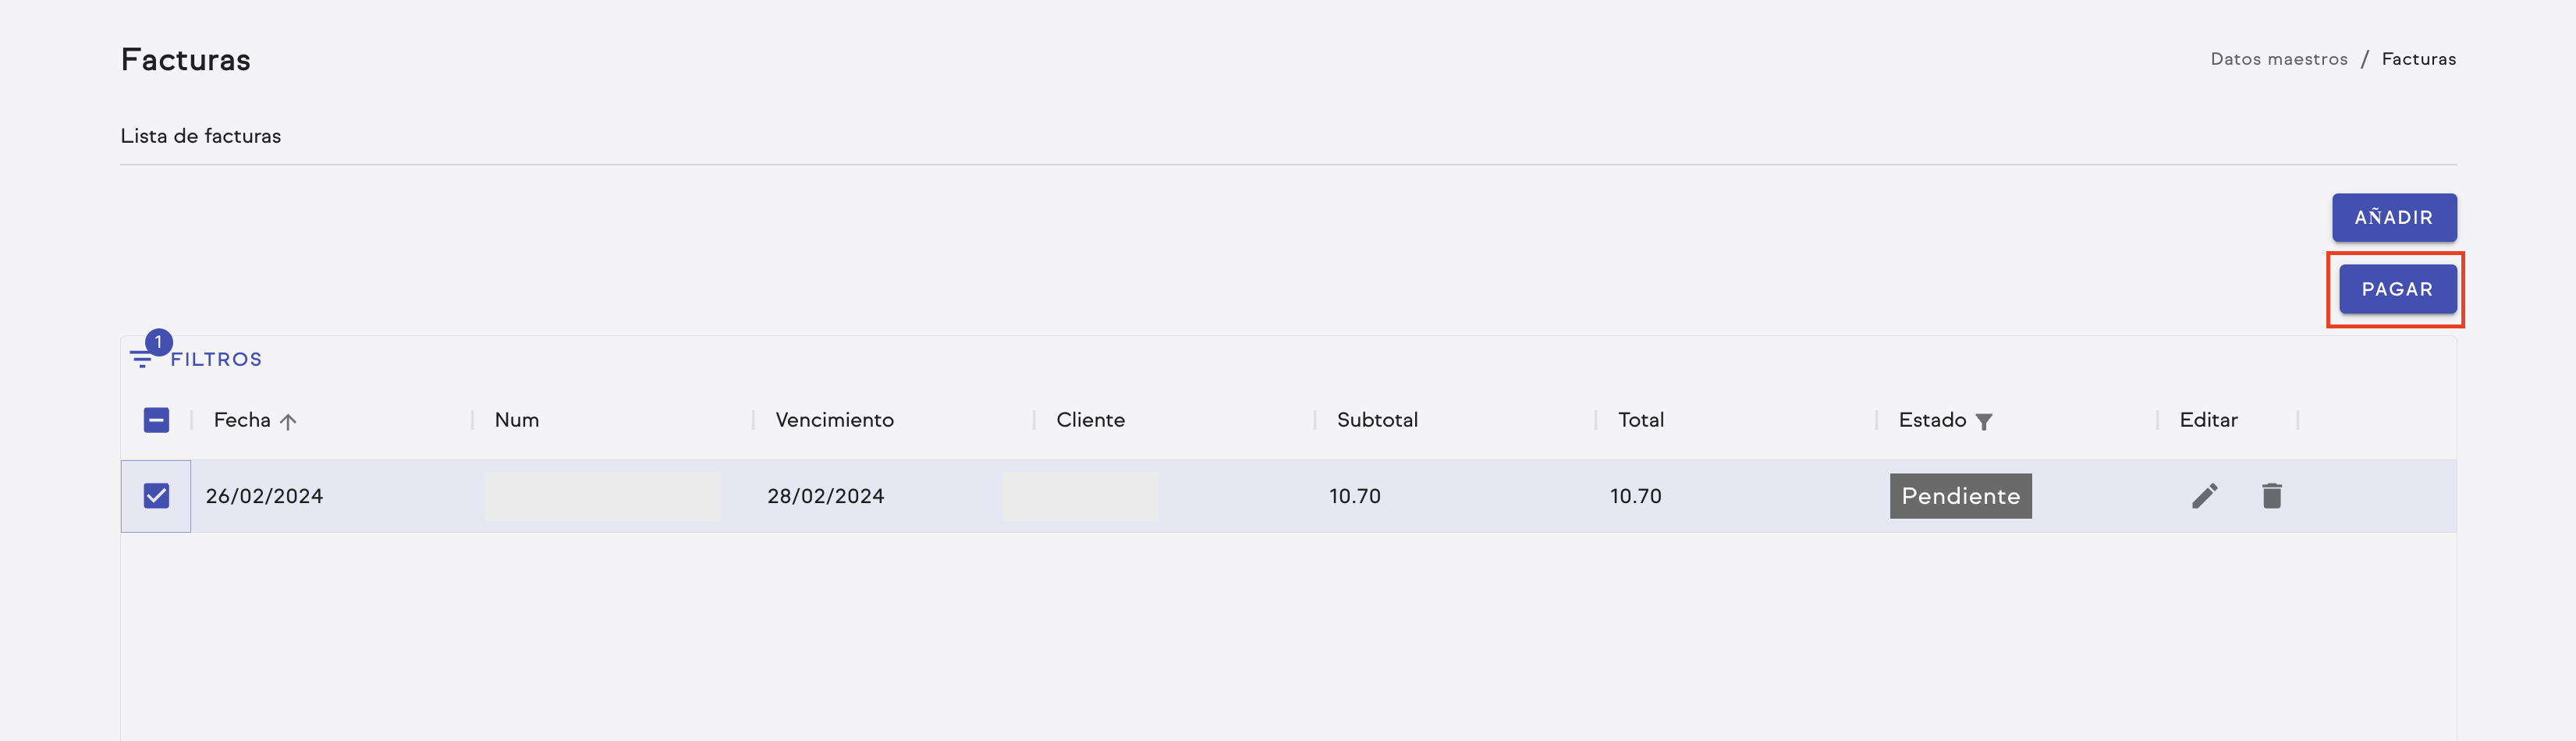Image resolution: width=2576 pixels, height=741 pixels.
Task: Click the Subtotal column header
Action: pos(1376,420)
